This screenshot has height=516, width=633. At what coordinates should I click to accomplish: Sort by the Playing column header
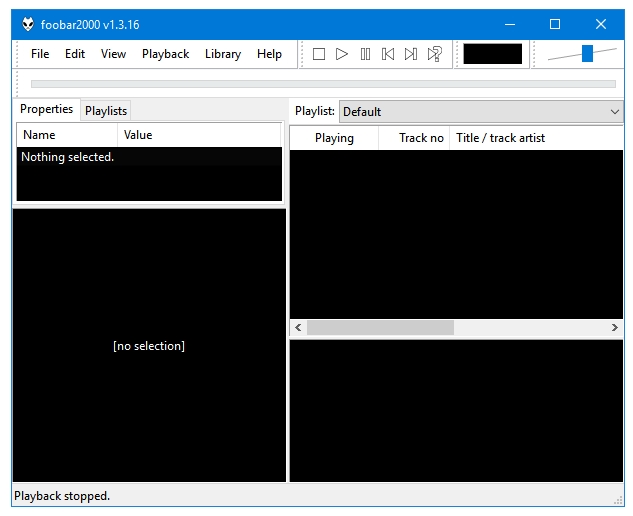[x=334, y=138]
